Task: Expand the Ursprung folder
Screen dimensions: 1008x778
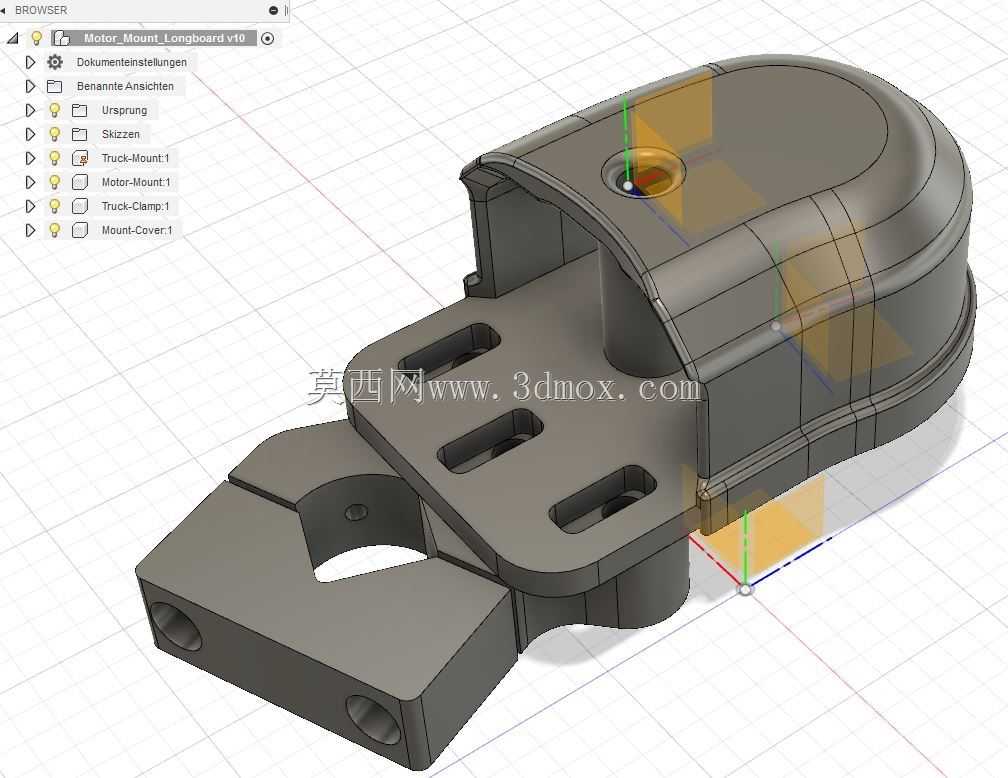Action: point(30,110)
